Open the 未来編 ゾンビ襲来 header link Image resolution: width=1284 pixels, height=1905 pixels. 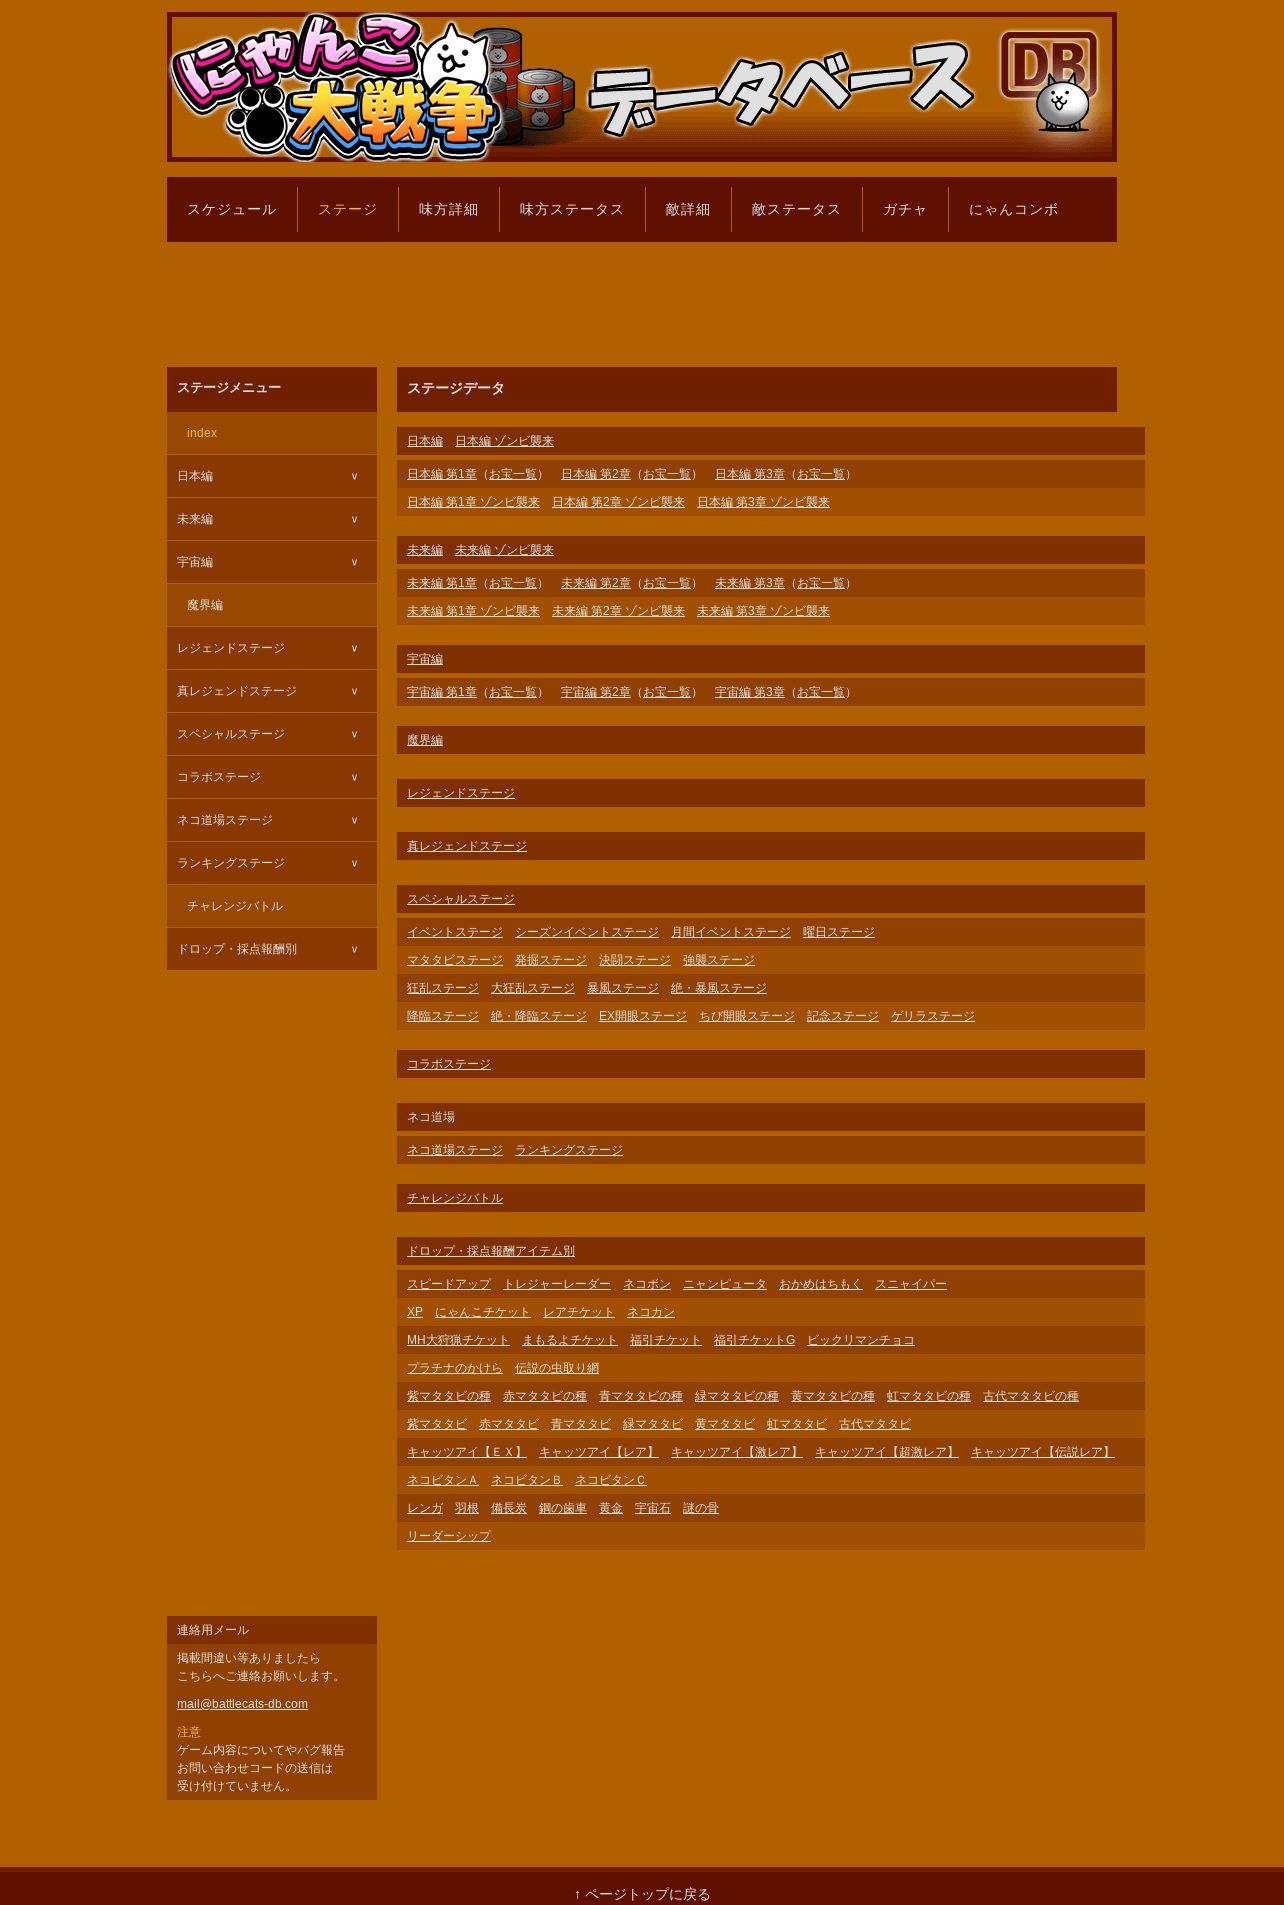(x=504, y=550)
